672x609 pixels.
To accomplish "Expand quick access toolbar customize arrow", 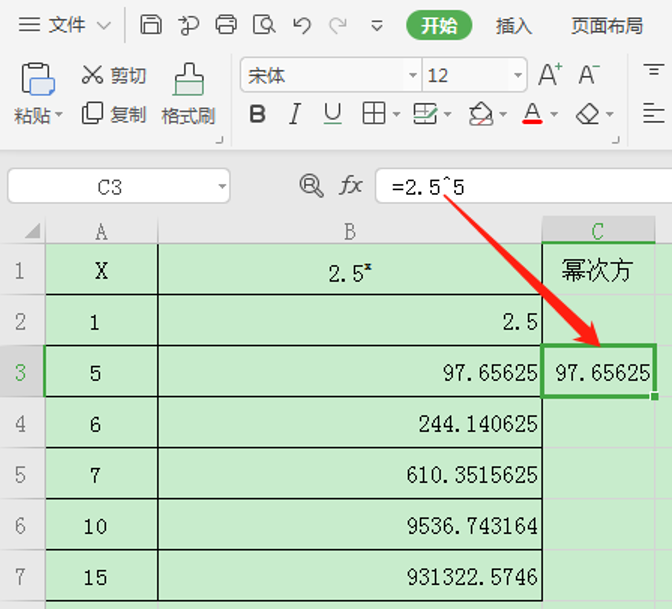I will (377, 26).
